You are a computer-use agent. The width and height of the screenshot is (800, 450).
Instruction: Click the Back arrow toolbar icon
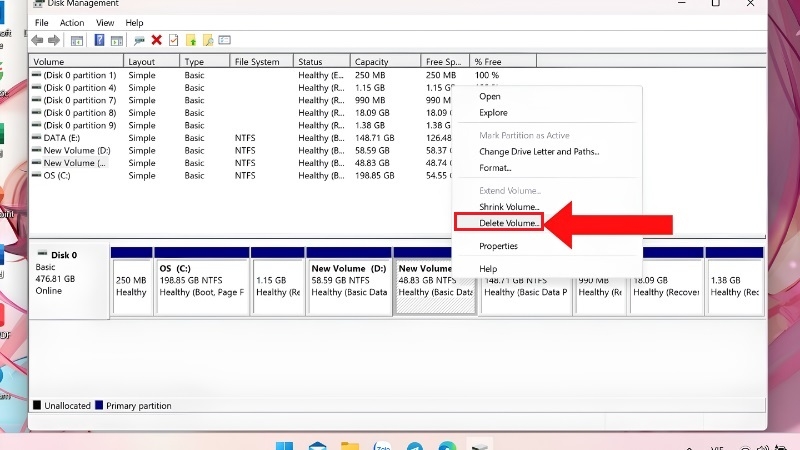click(x=37, y=40)
